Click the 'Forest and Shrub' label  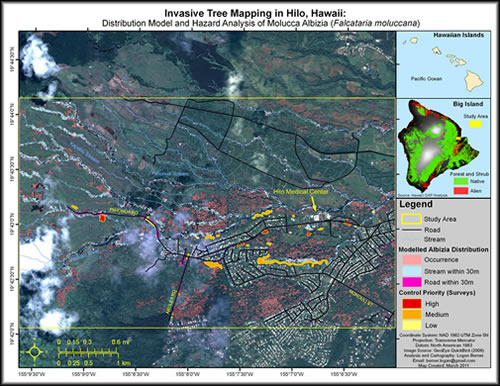point(469,174)
